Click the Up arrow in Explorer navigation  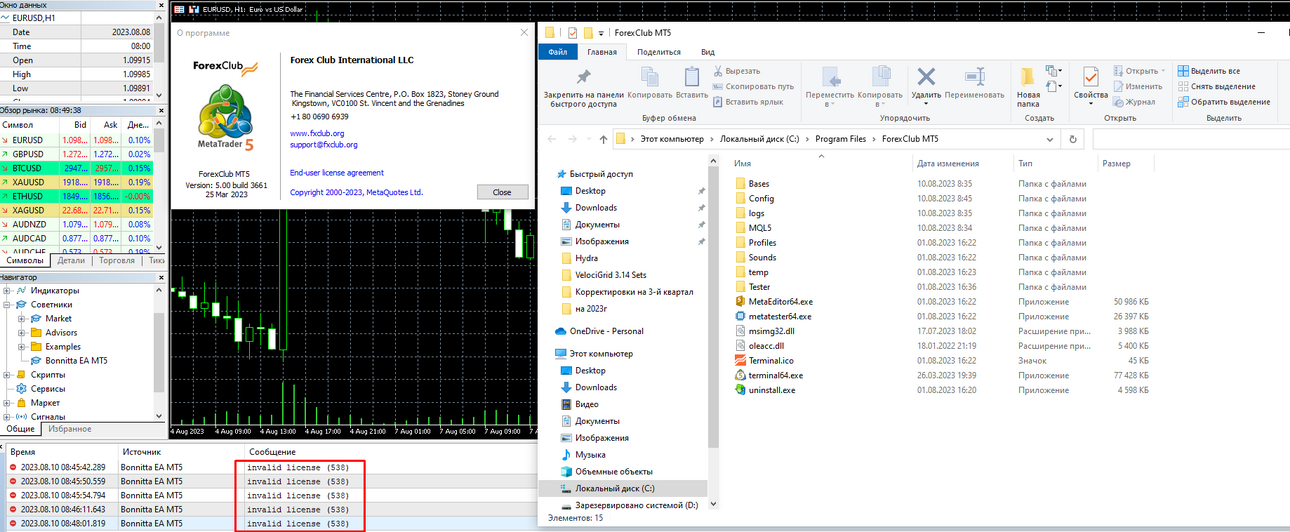coord(603,139)
